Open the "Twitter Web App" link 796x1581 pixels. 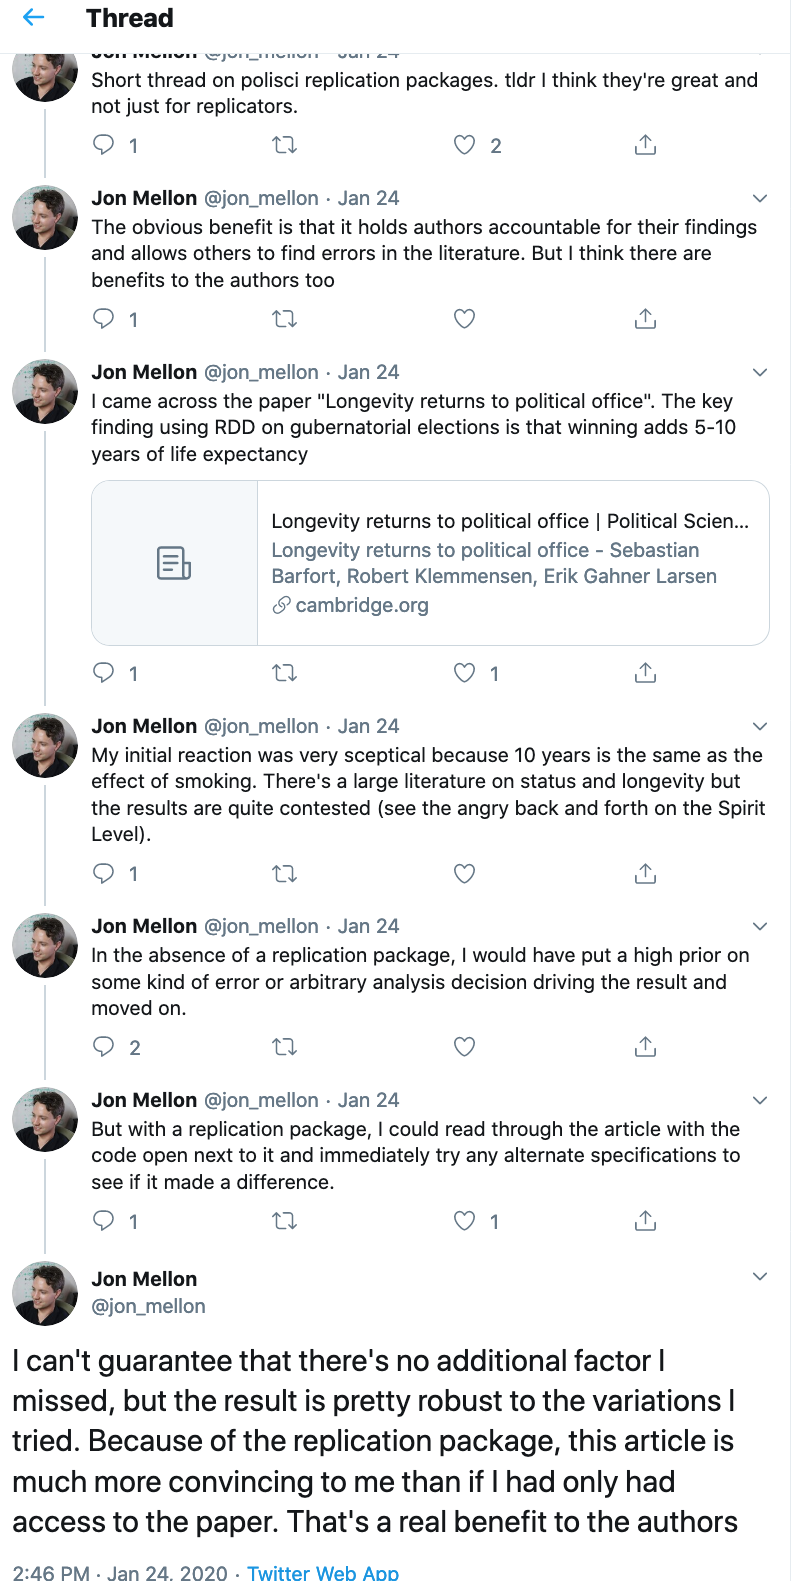(x=323, y=1572)
